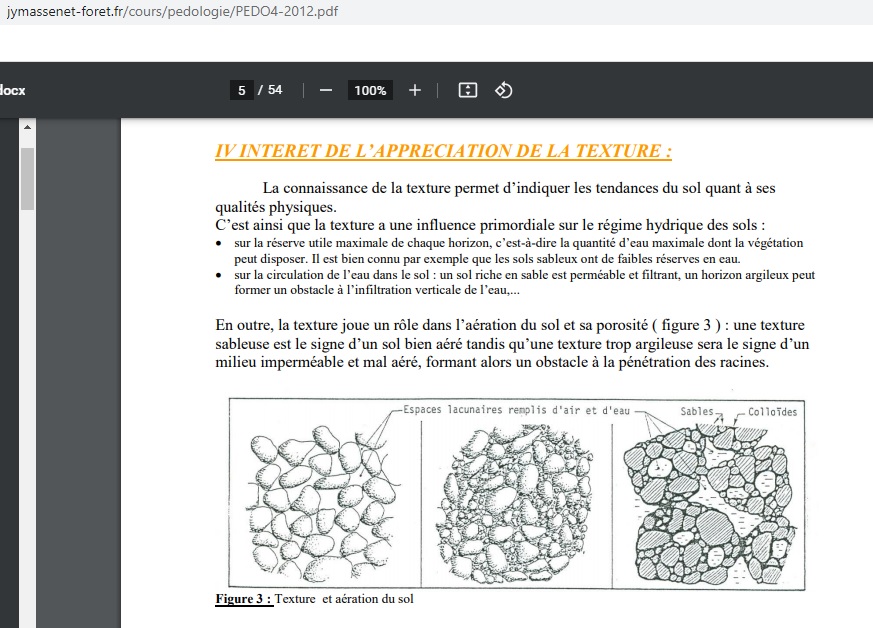Click the orange section IV heading

coord(443,151)
